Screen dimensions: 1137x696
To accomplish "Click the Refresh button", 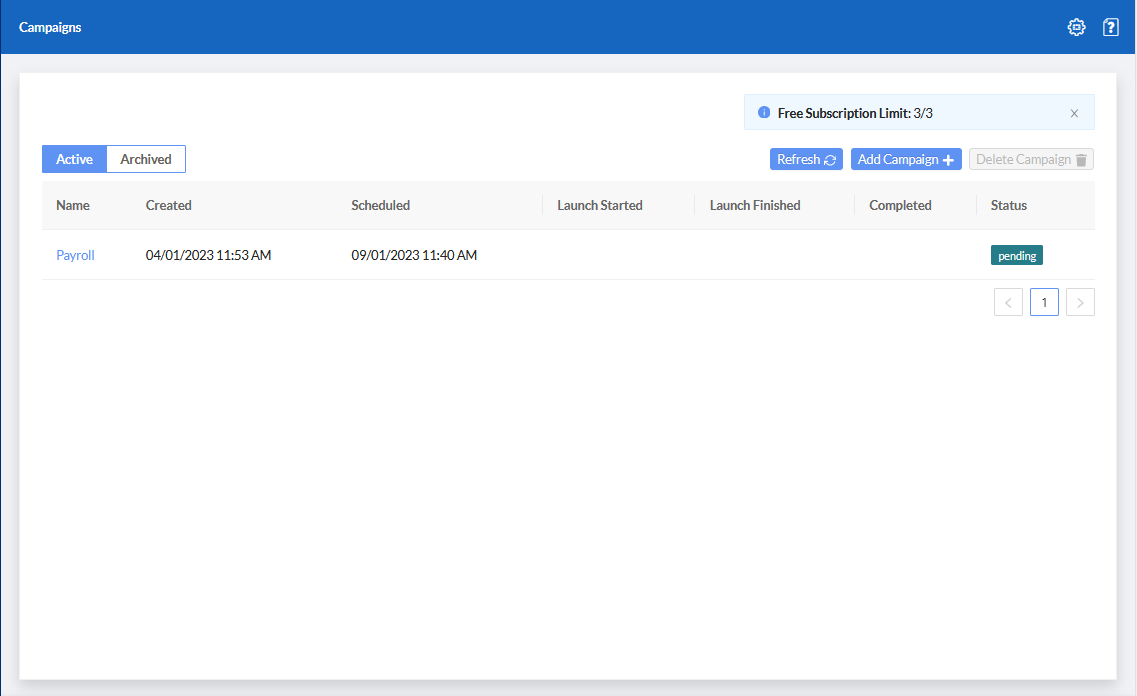I will pyautogui.click(x=806, y=159).
